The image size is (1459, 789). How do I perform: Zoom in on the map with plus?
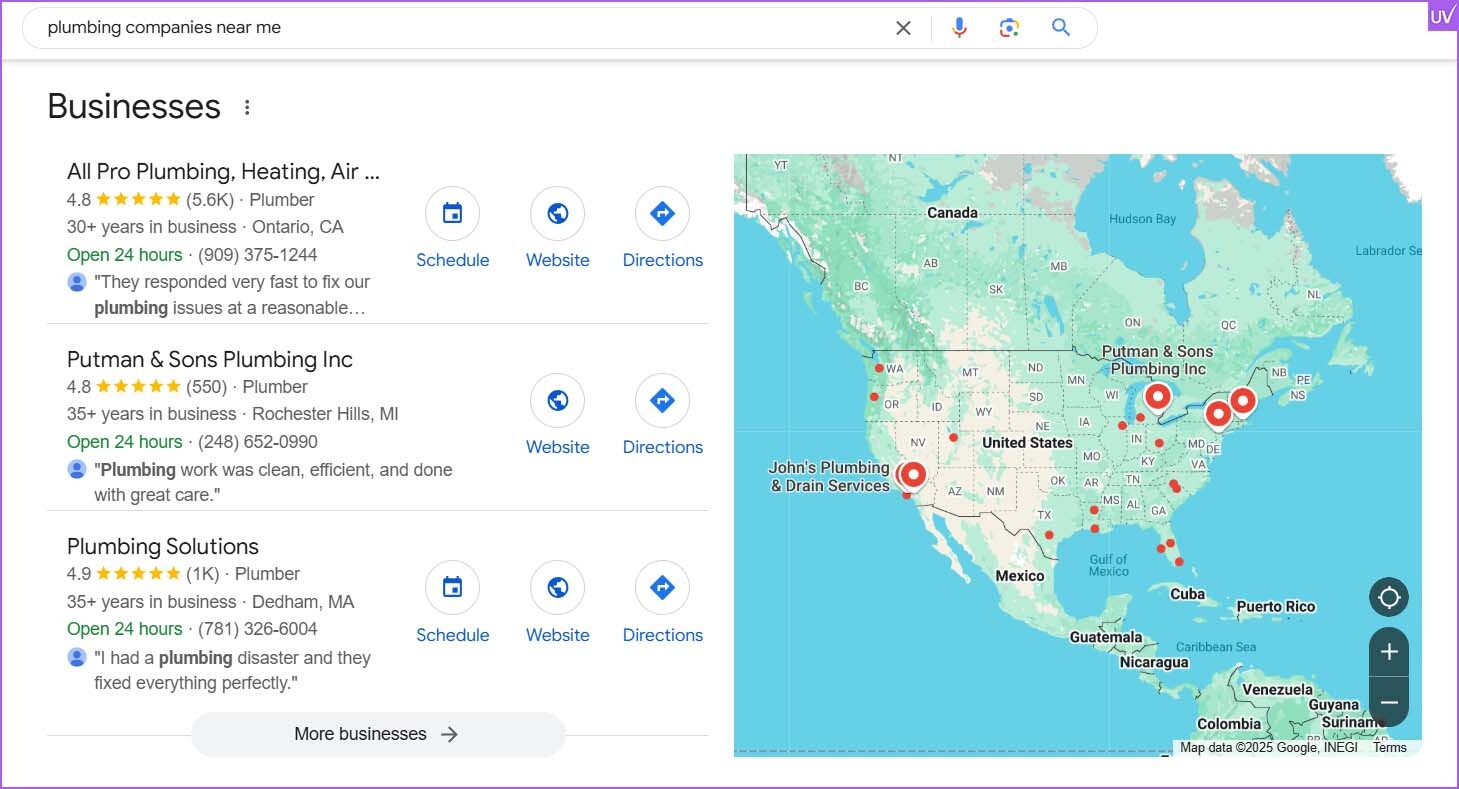1389,652
